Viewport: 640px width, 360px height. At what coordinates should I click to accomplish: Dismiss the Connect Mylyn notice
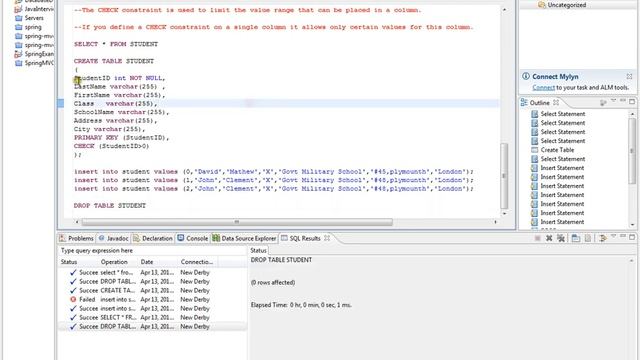click(x=629, y=76)
